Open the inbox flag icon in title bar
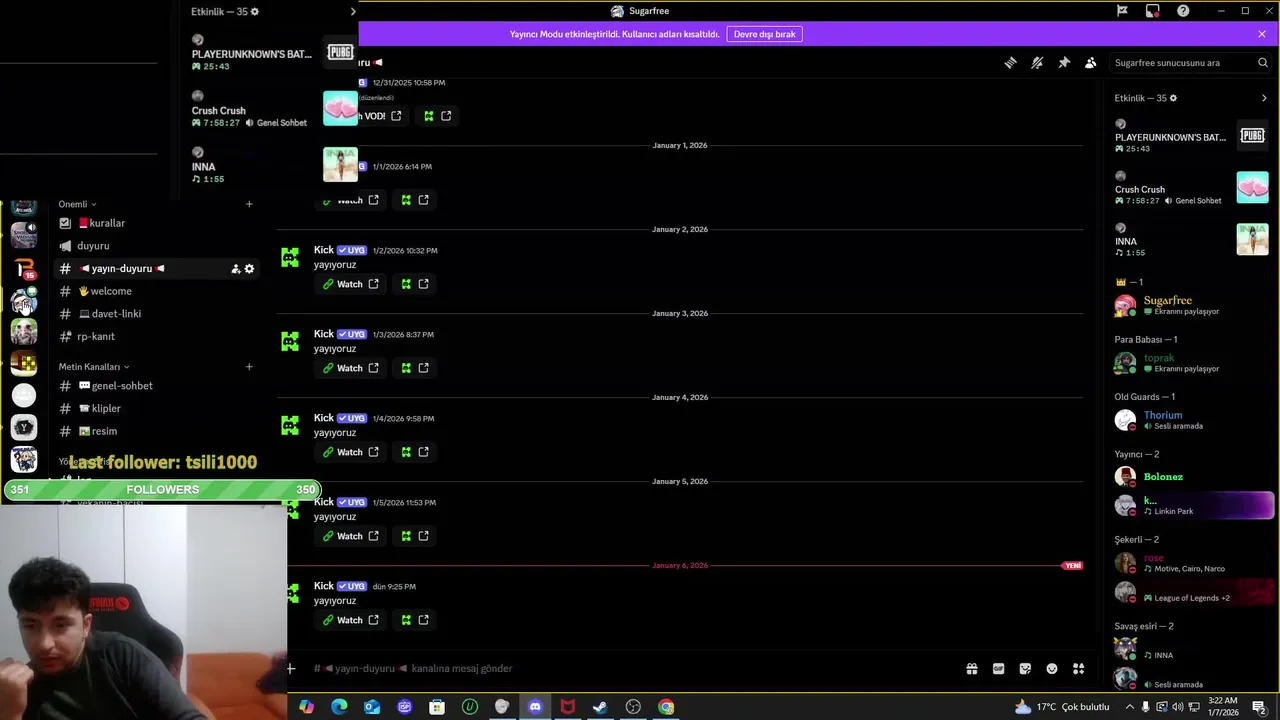This screenshot has width=1280, height=720. click(x=1122, y=11)
